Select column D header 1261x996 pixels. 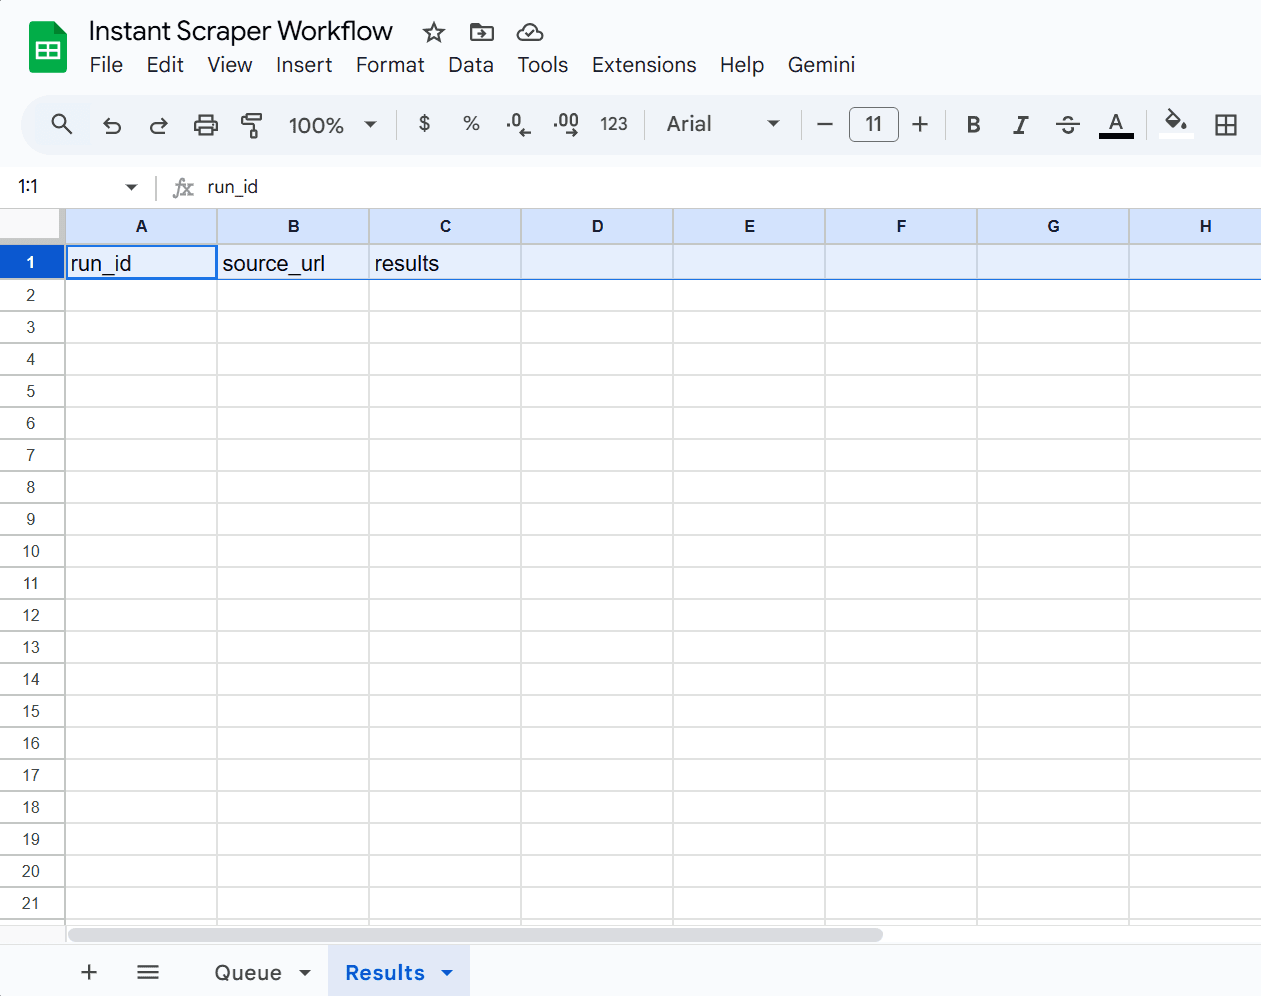597,227
